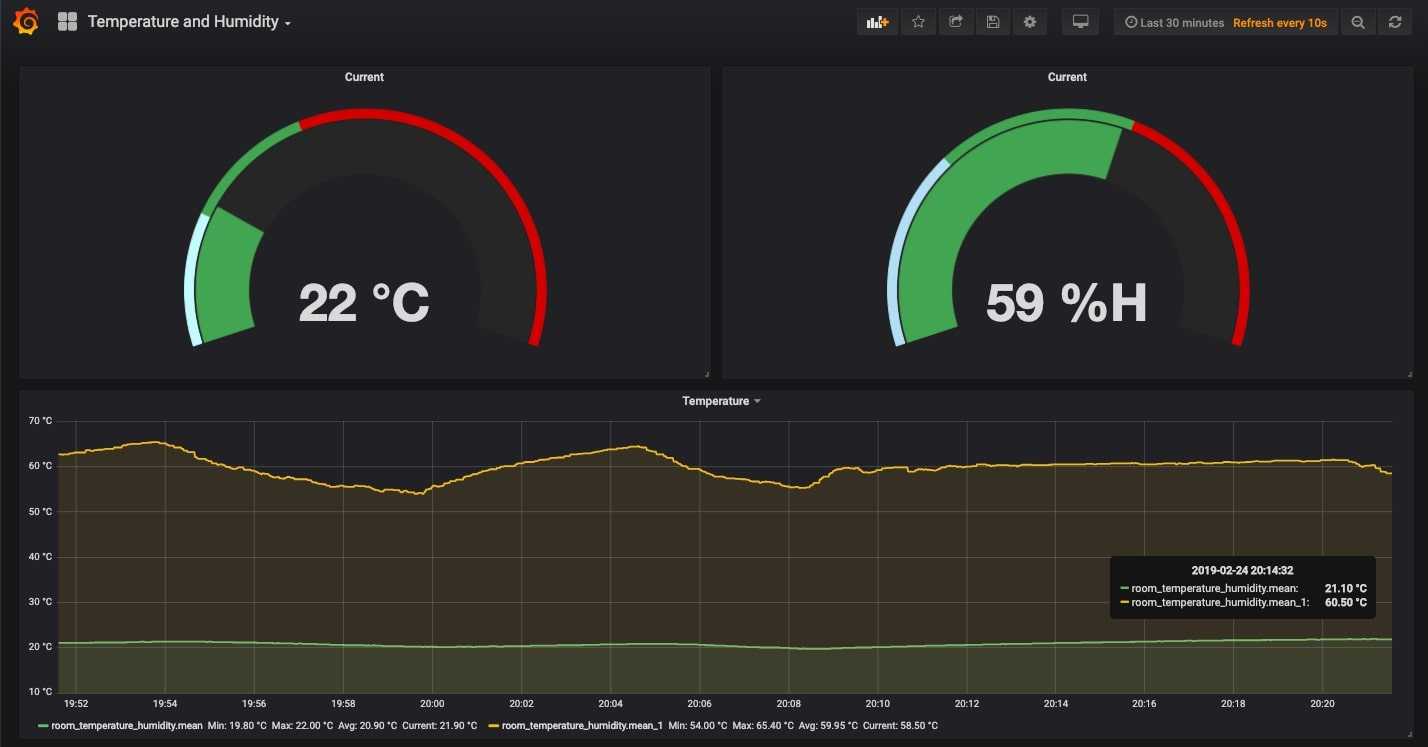Save the dashboard with the disk icon

(x=993, y=21)
